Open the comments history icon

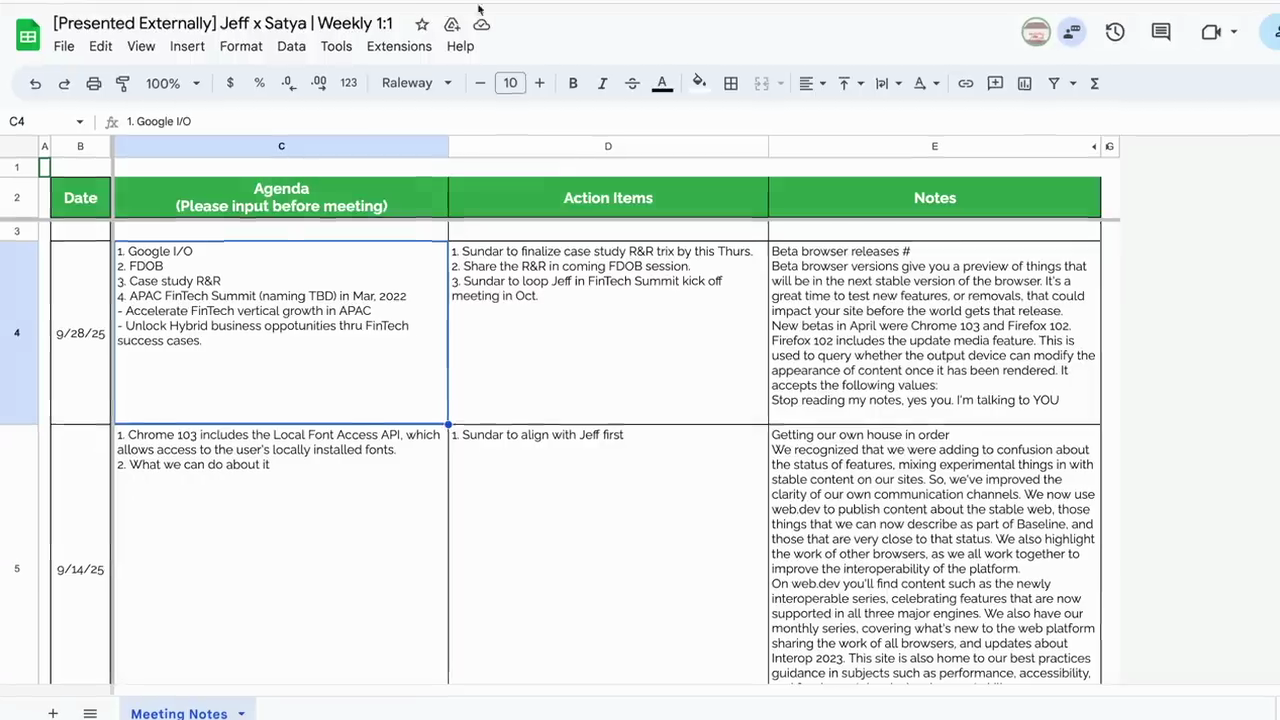click(x=1161, y=32)
